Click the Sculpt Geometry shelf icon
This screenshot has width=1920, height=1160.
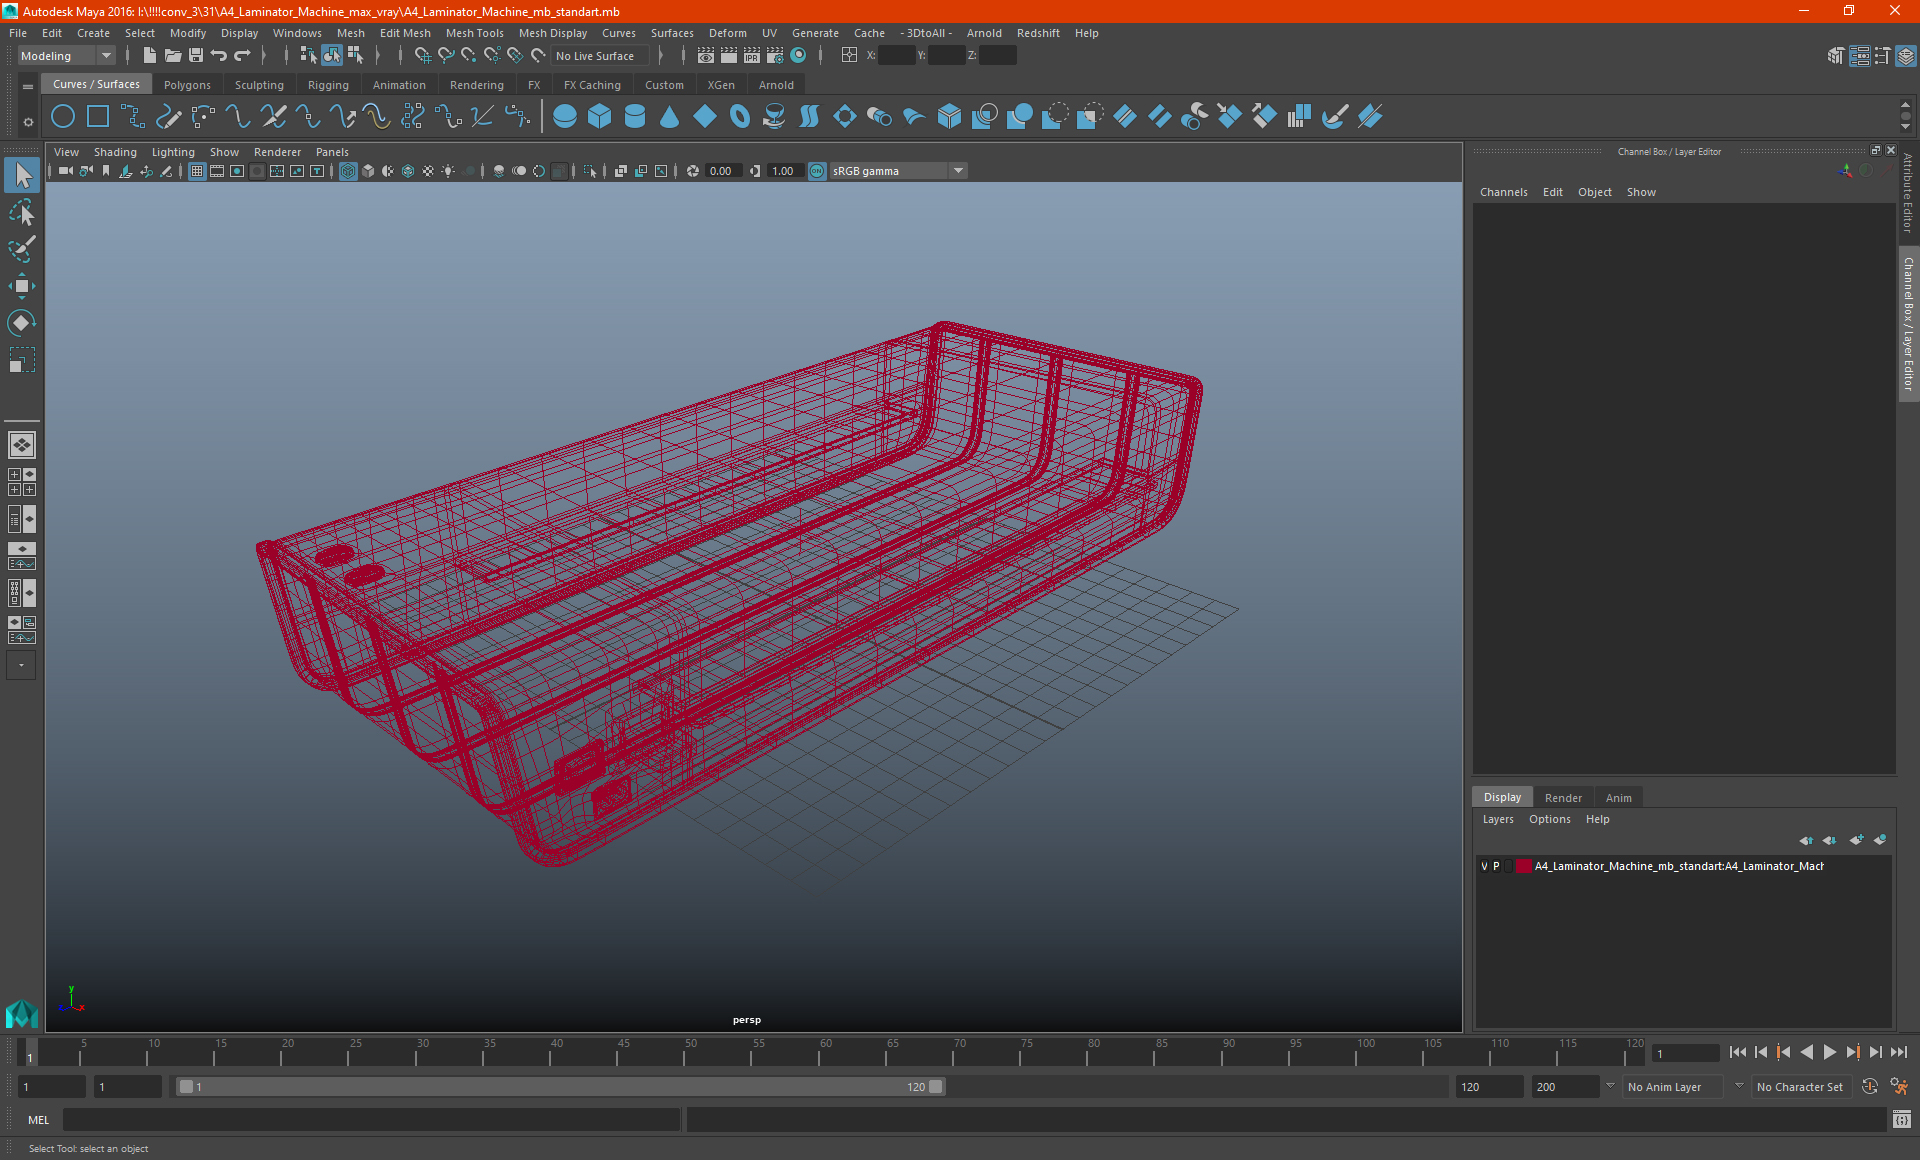(x=1334, y=117)
